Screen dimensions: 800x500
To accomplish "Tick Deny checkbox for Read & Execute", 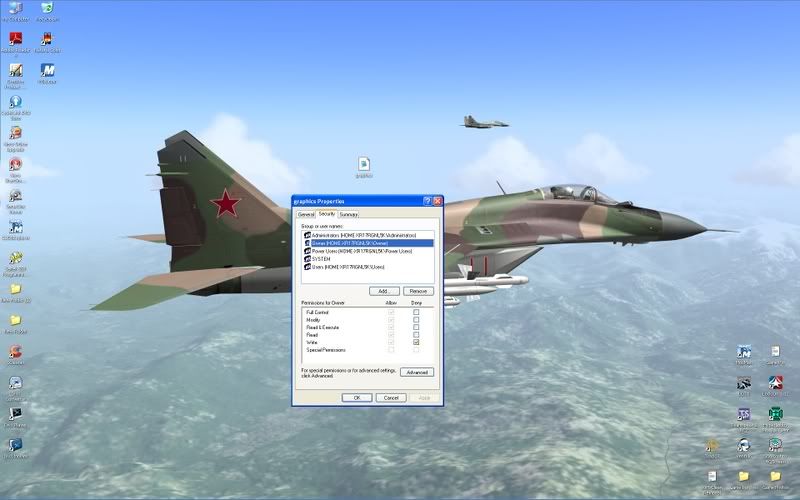I will pyautogui.click(x=416, y=327).
